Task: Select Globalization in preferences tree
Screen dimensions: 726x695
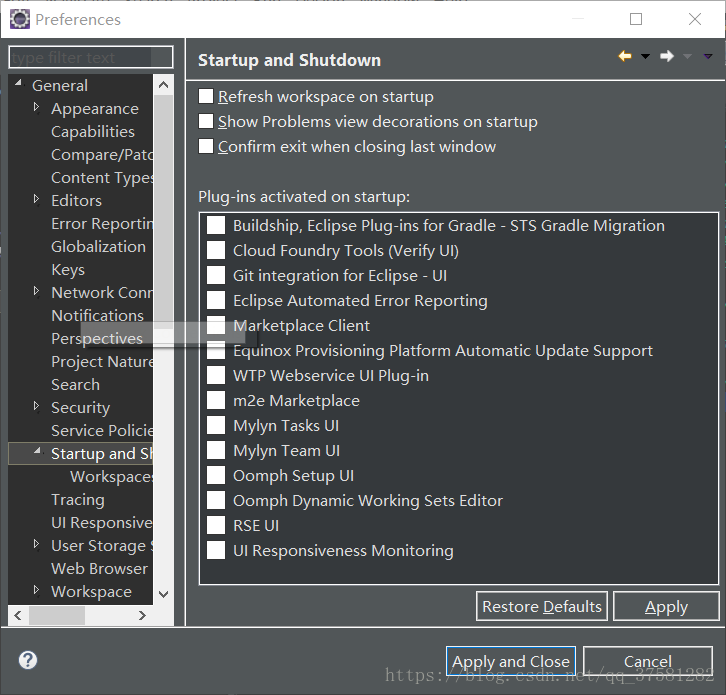Action: click(98, 247)
